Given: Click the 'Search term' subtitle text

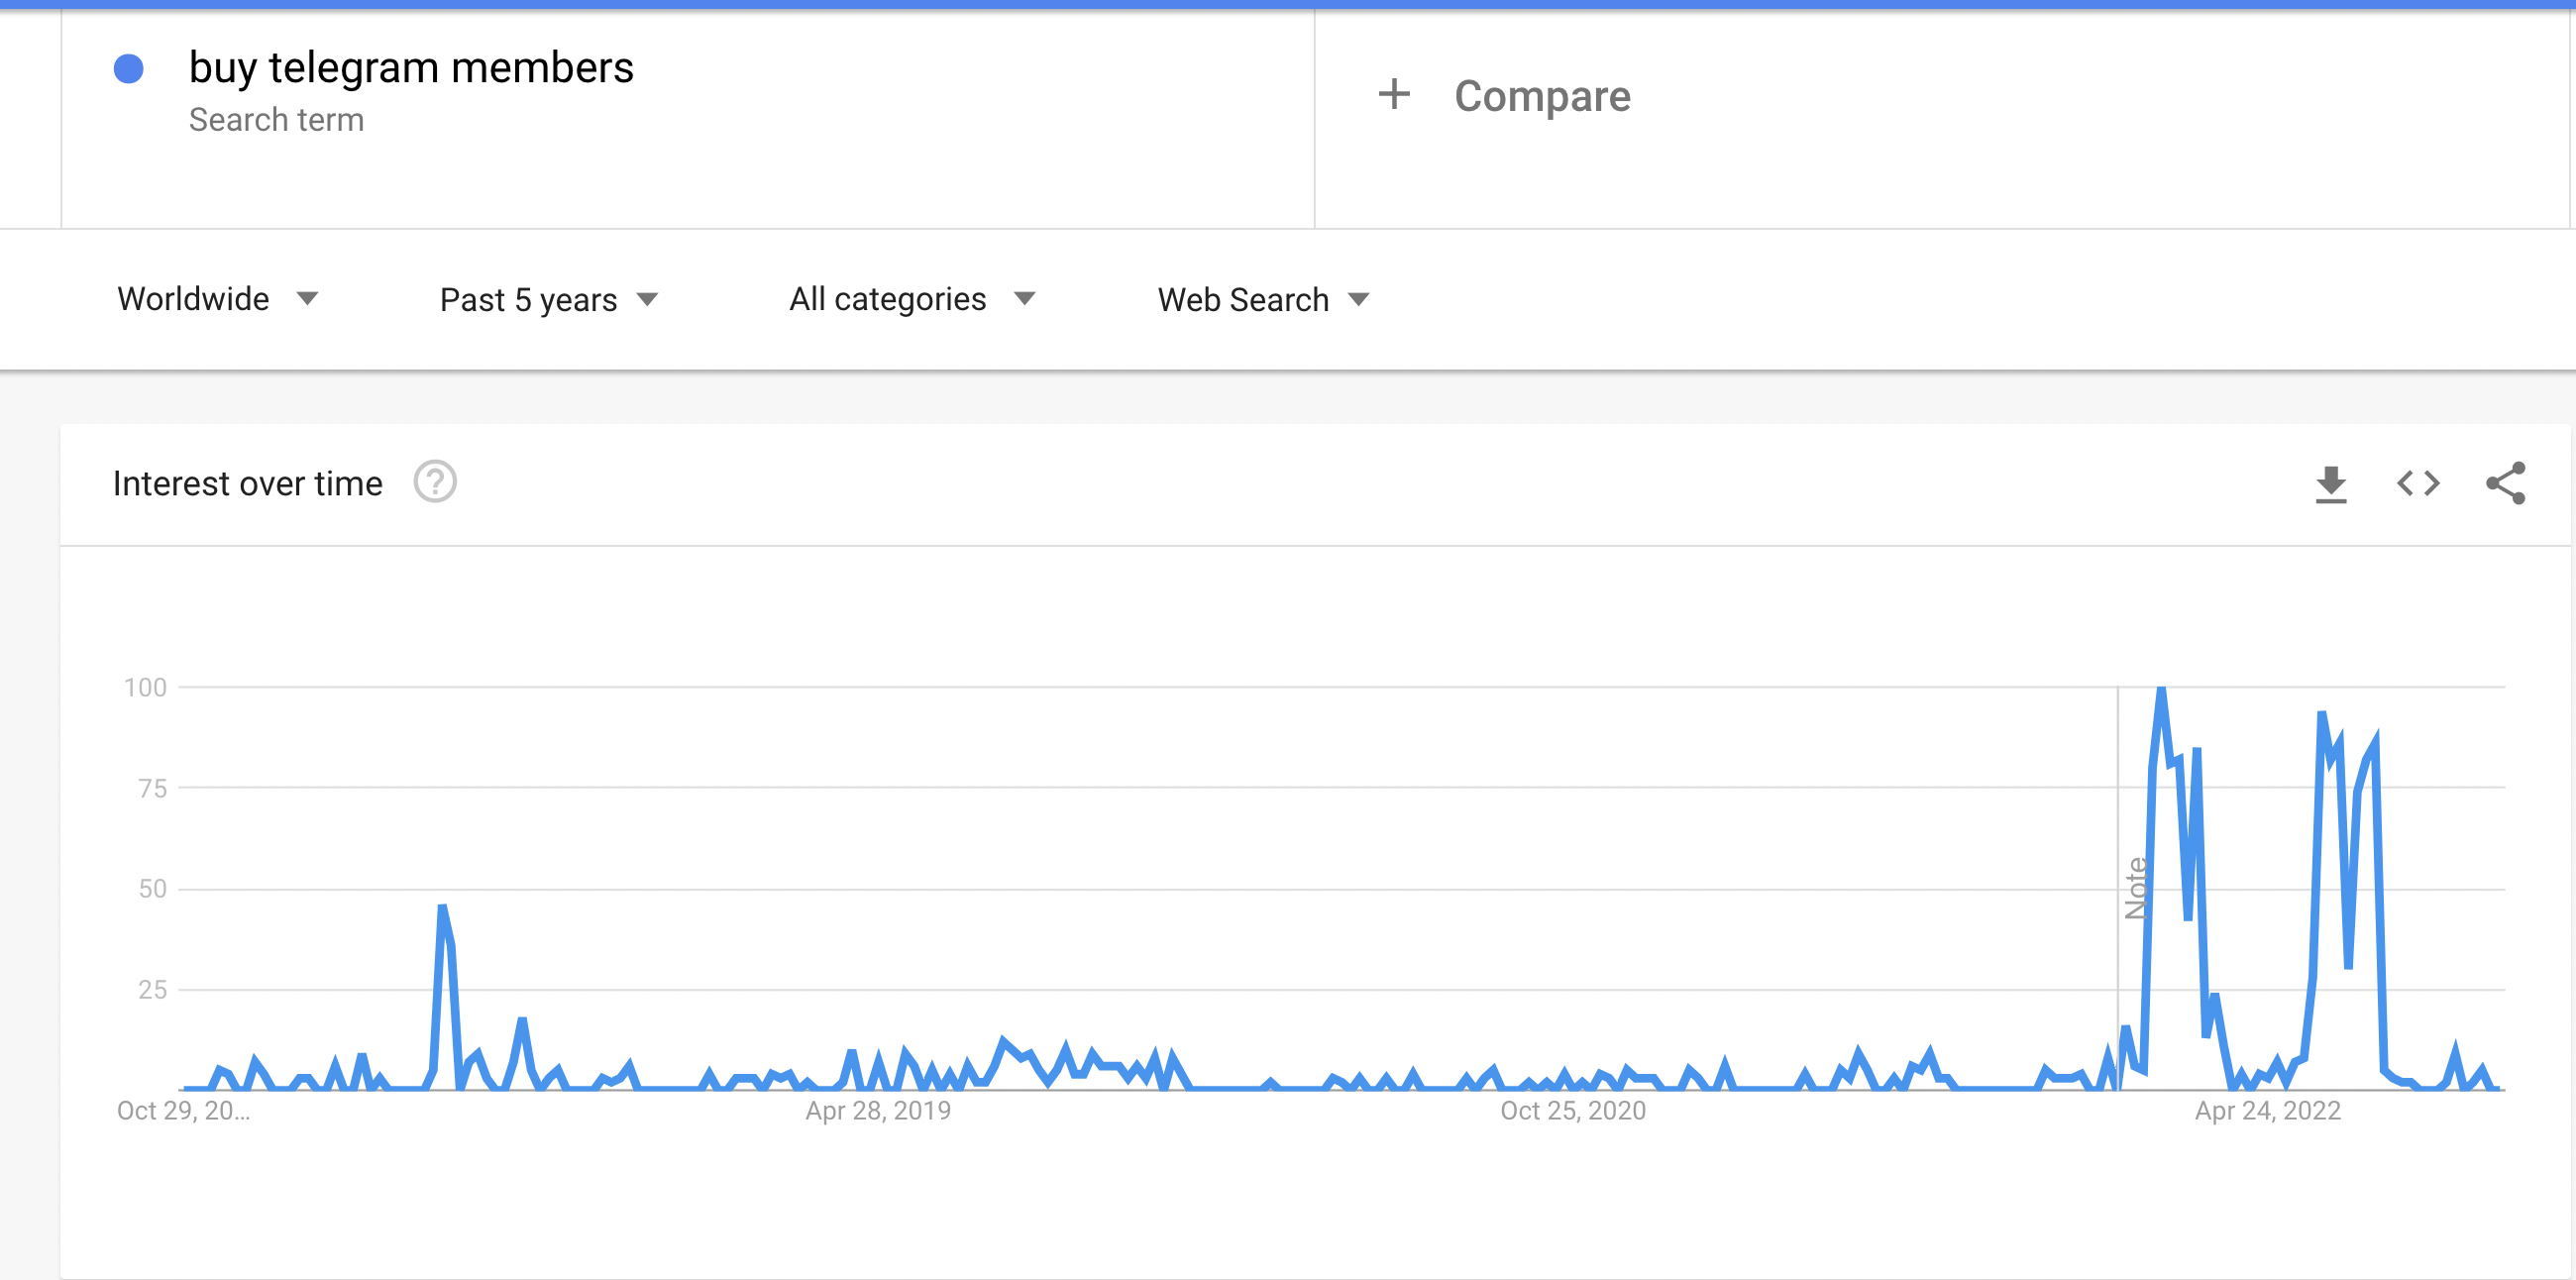Looking at the screenshot, I should pos(276,120).
